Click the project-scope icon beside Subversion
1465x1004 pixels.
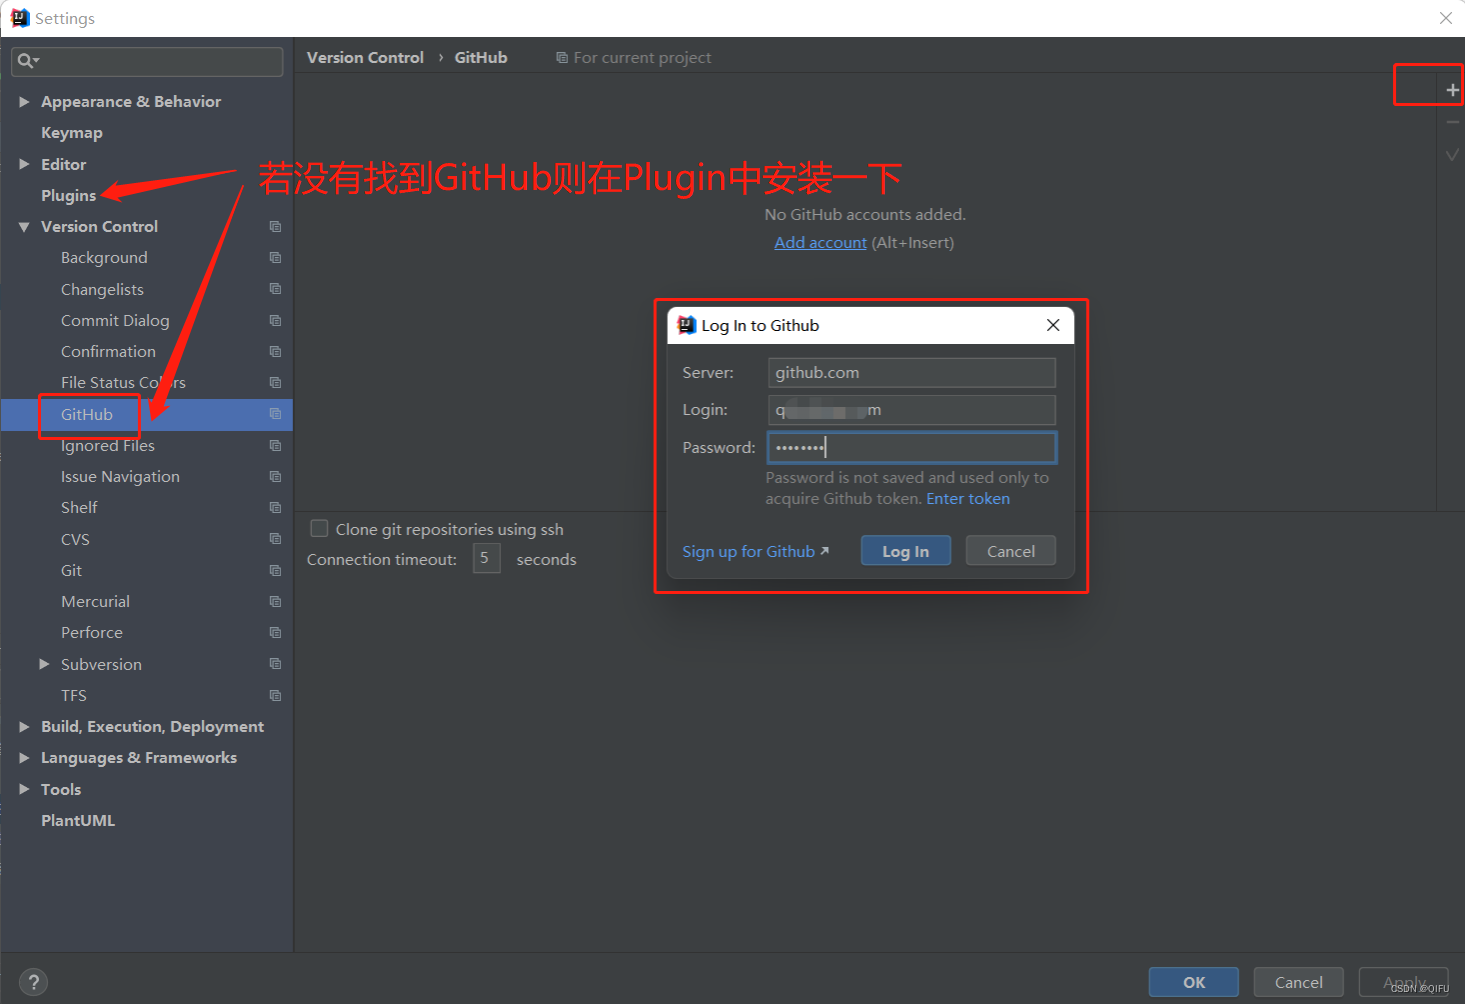click(275, 664)
